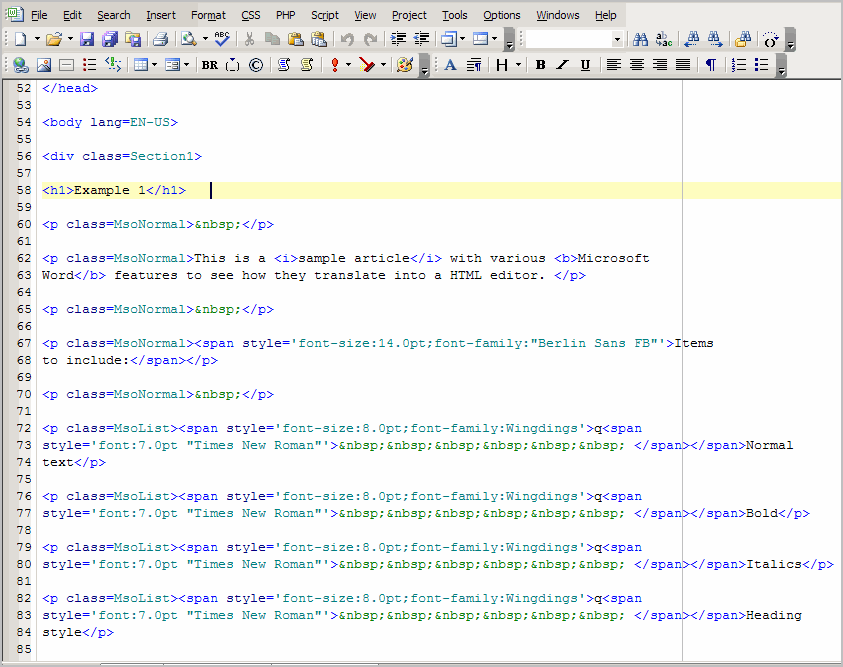Click inside the search text input field
The image size is (843, 667).
pyautogui.click(x=569, y=39)
